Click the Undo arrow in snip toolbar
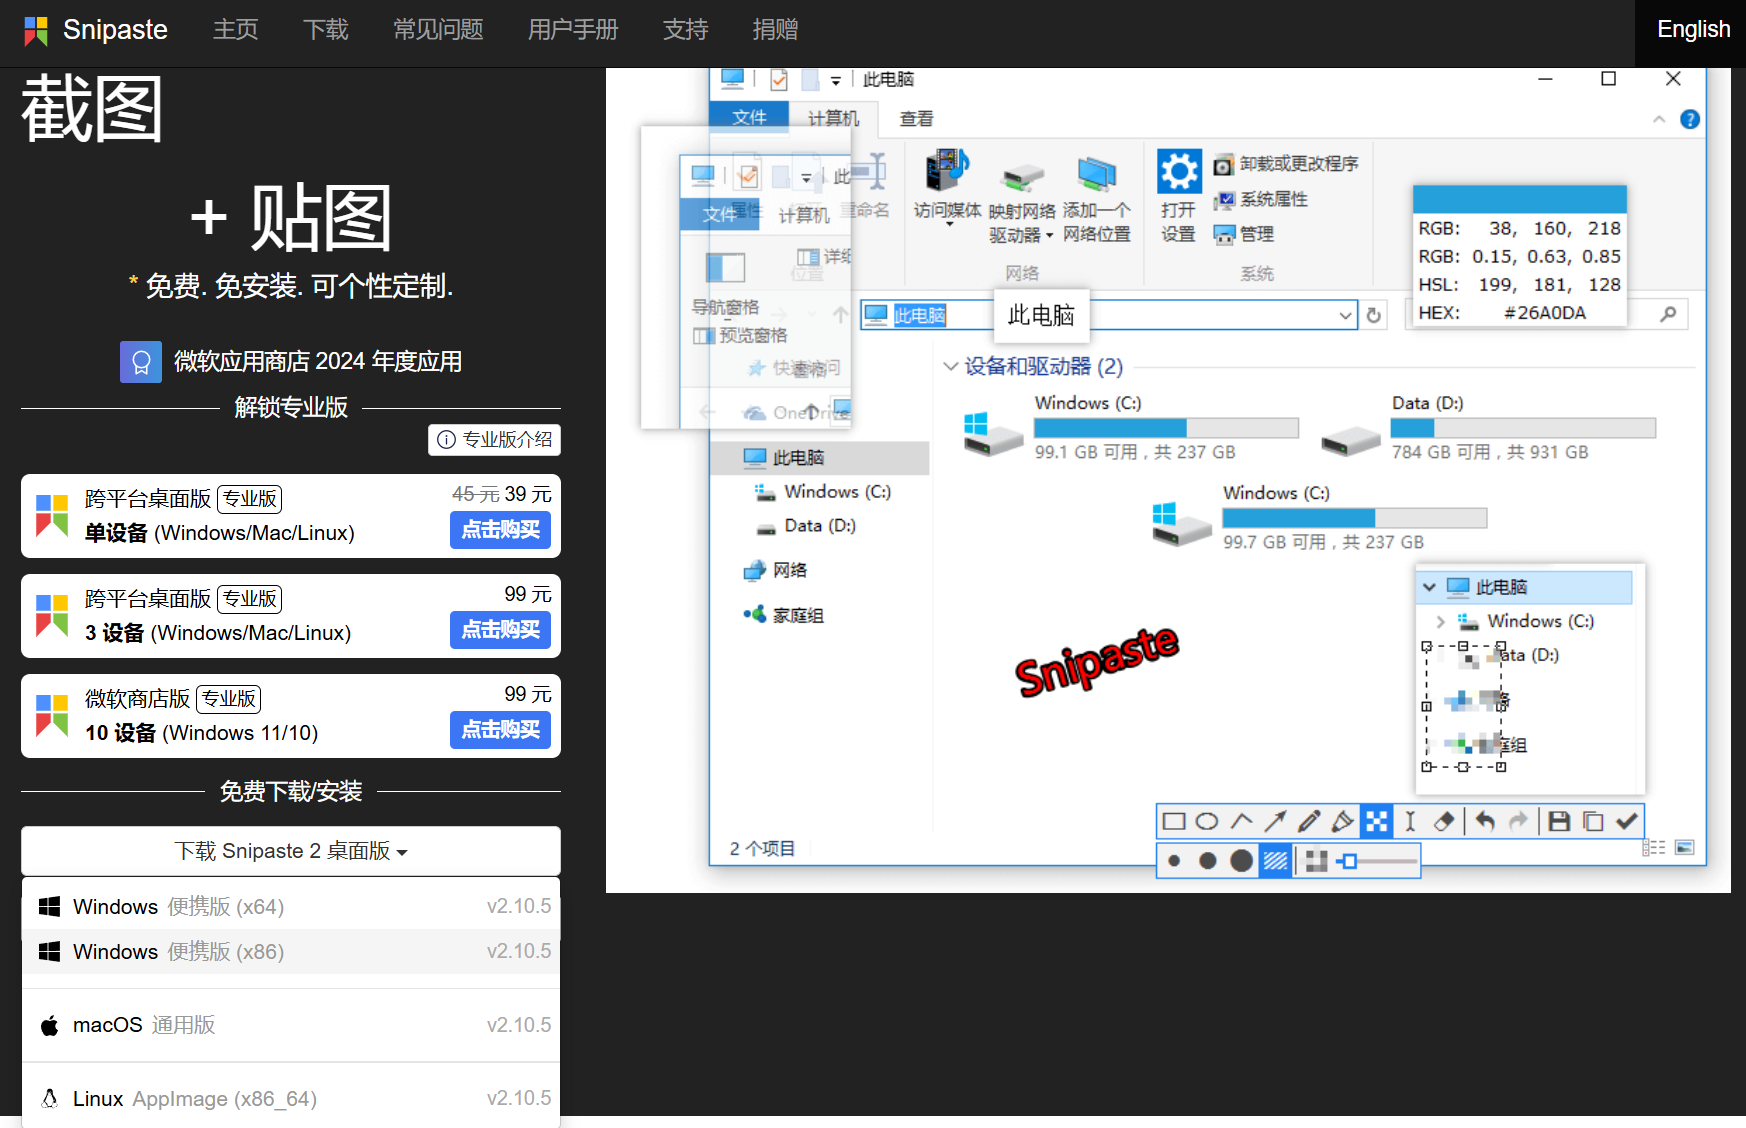The width and height of the screenshot is (1746, 1128). (x=1485, y=822)
